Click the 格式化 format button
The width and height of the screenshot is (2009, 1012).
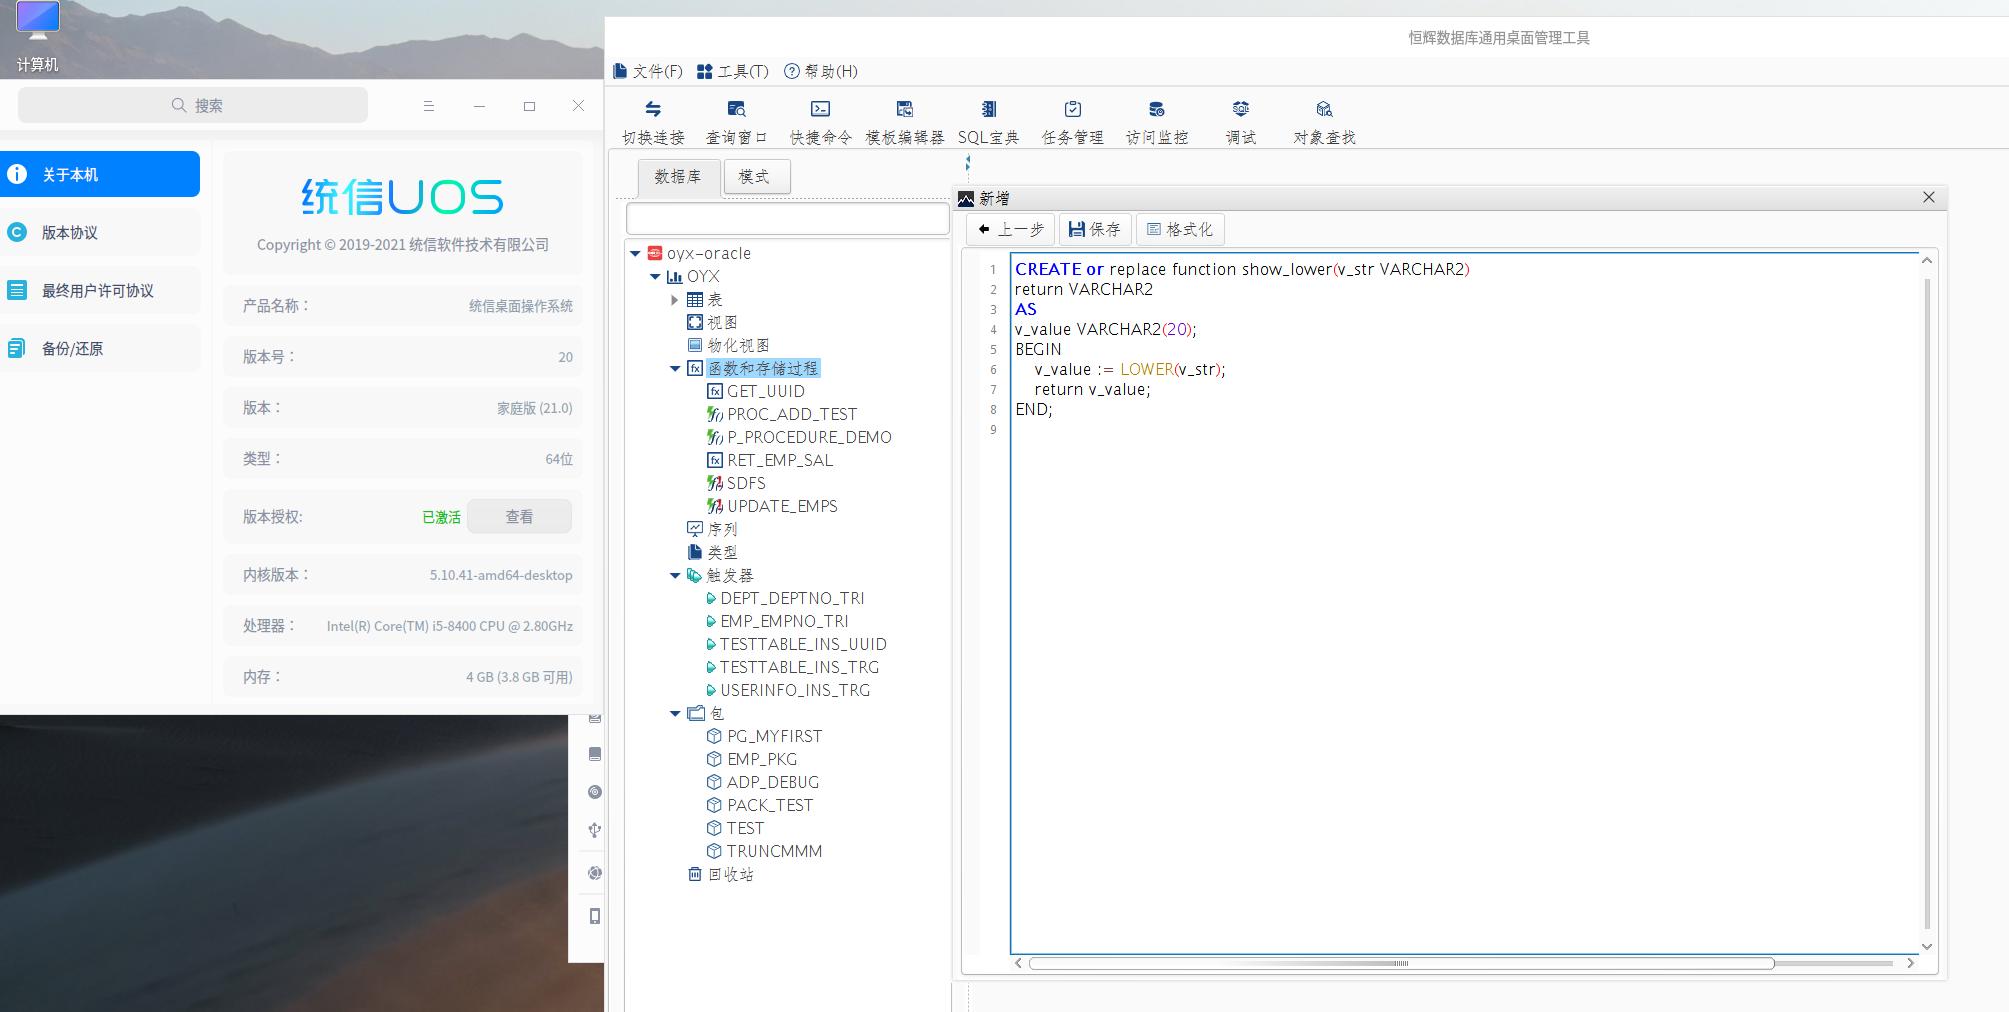(x=1180, y=229)
